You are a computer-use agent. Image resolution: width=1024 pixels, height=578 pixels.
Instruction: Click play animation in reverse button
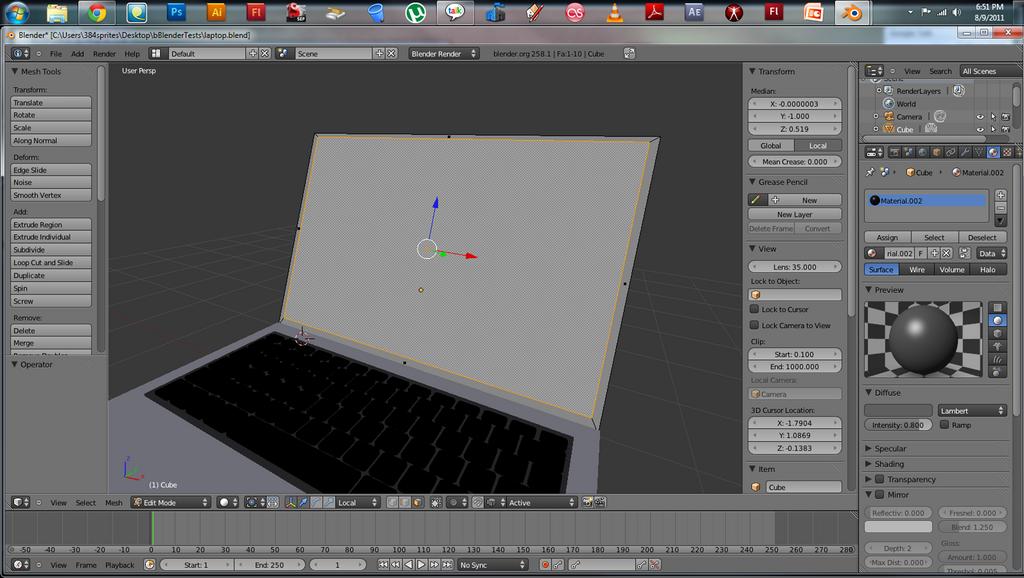pyautogui.click(x=409, y=564)
